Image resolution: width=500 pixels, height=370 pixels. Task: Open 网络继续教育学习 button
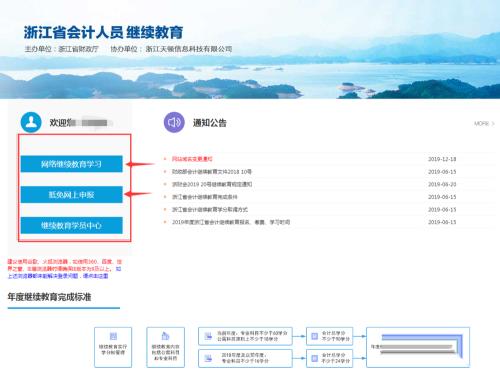click(71, 164)
